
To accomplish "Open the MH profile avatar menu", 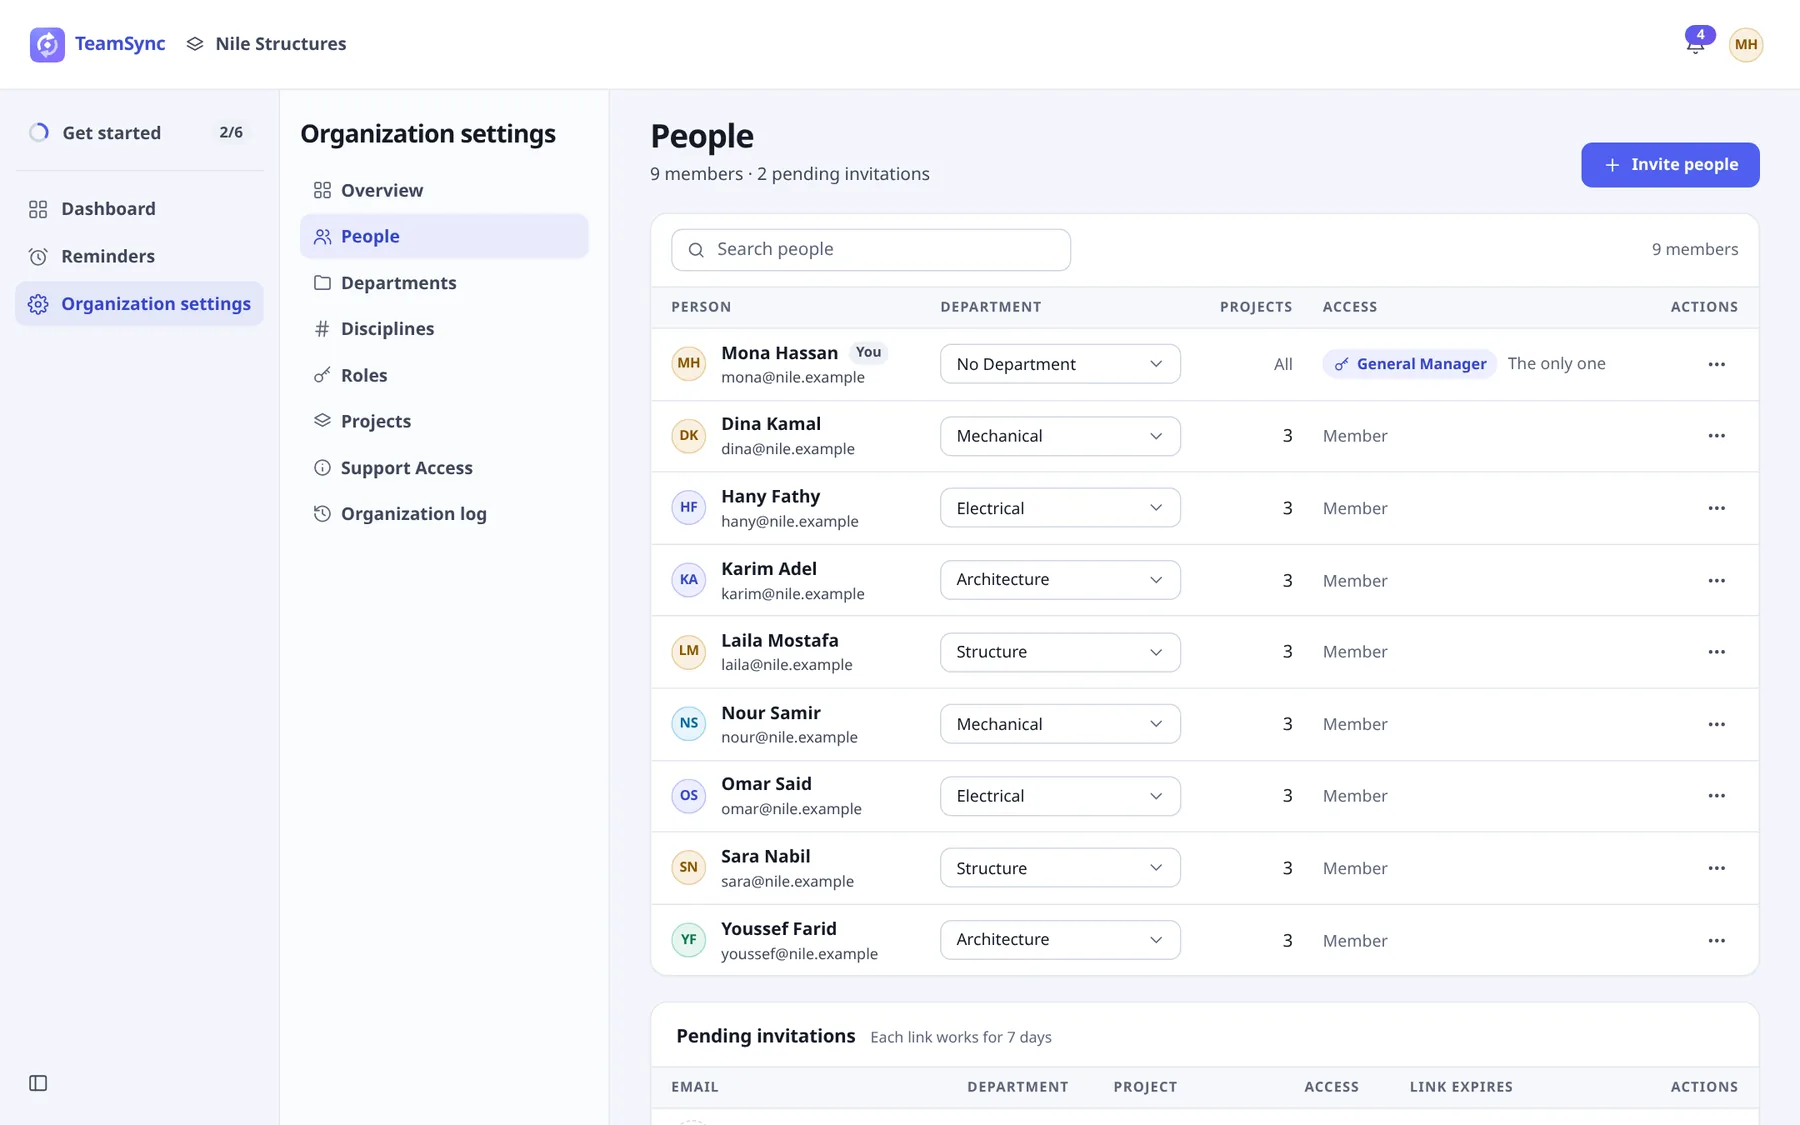I will [1746, 44].
